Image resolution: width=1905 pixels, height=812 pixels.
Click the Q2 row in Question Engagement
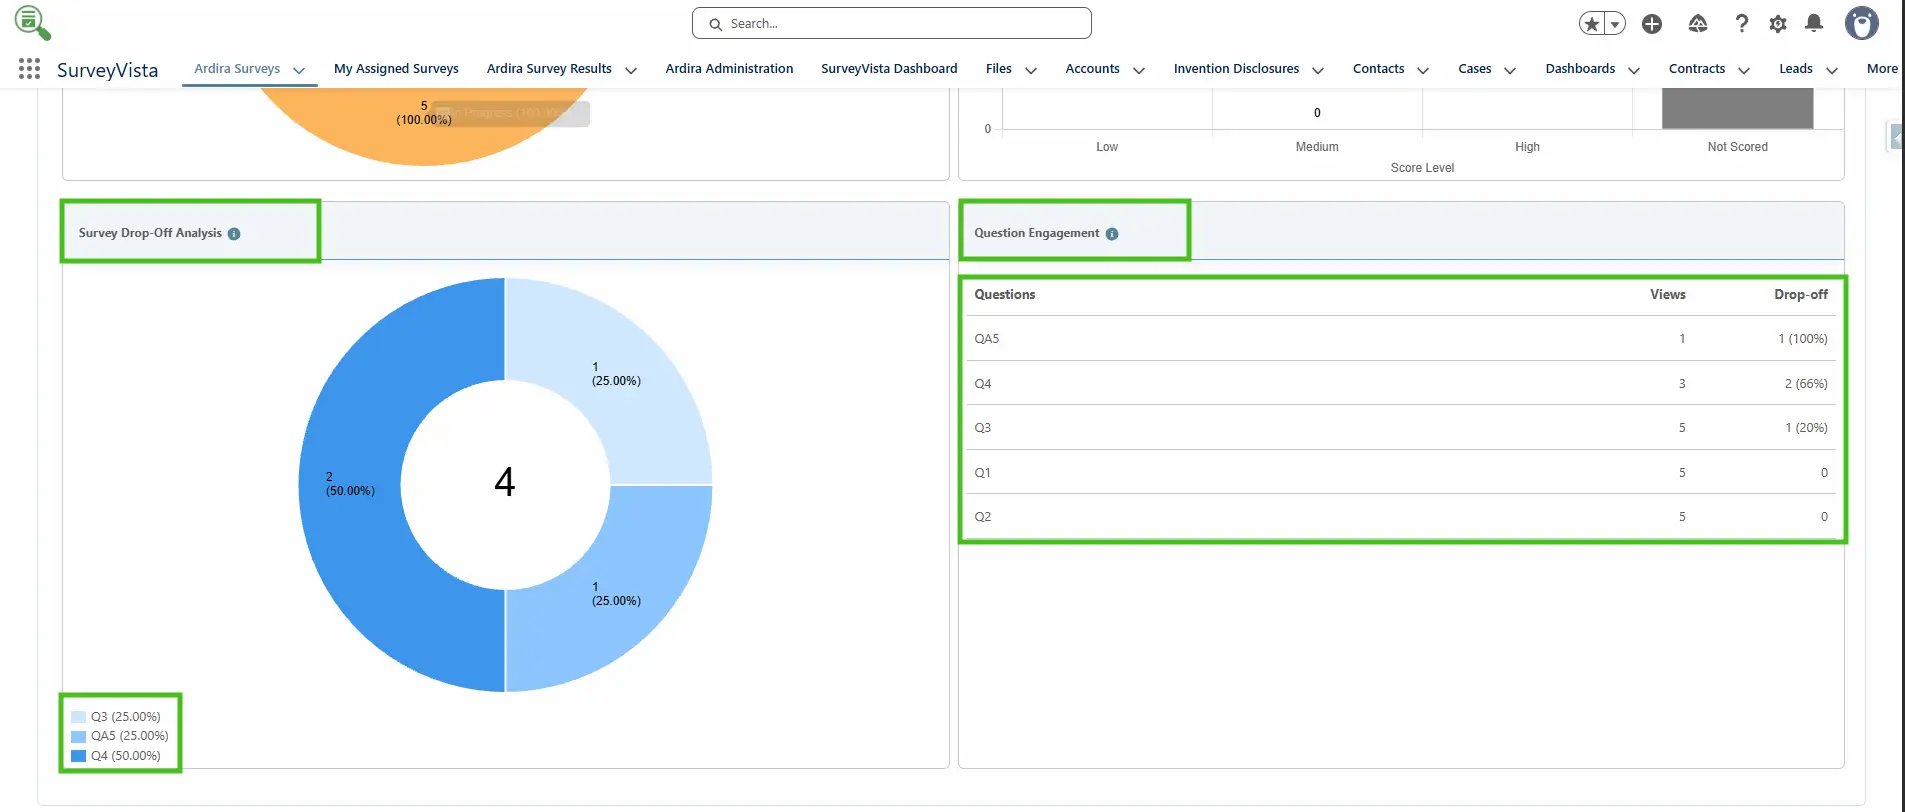point(1401,517)
